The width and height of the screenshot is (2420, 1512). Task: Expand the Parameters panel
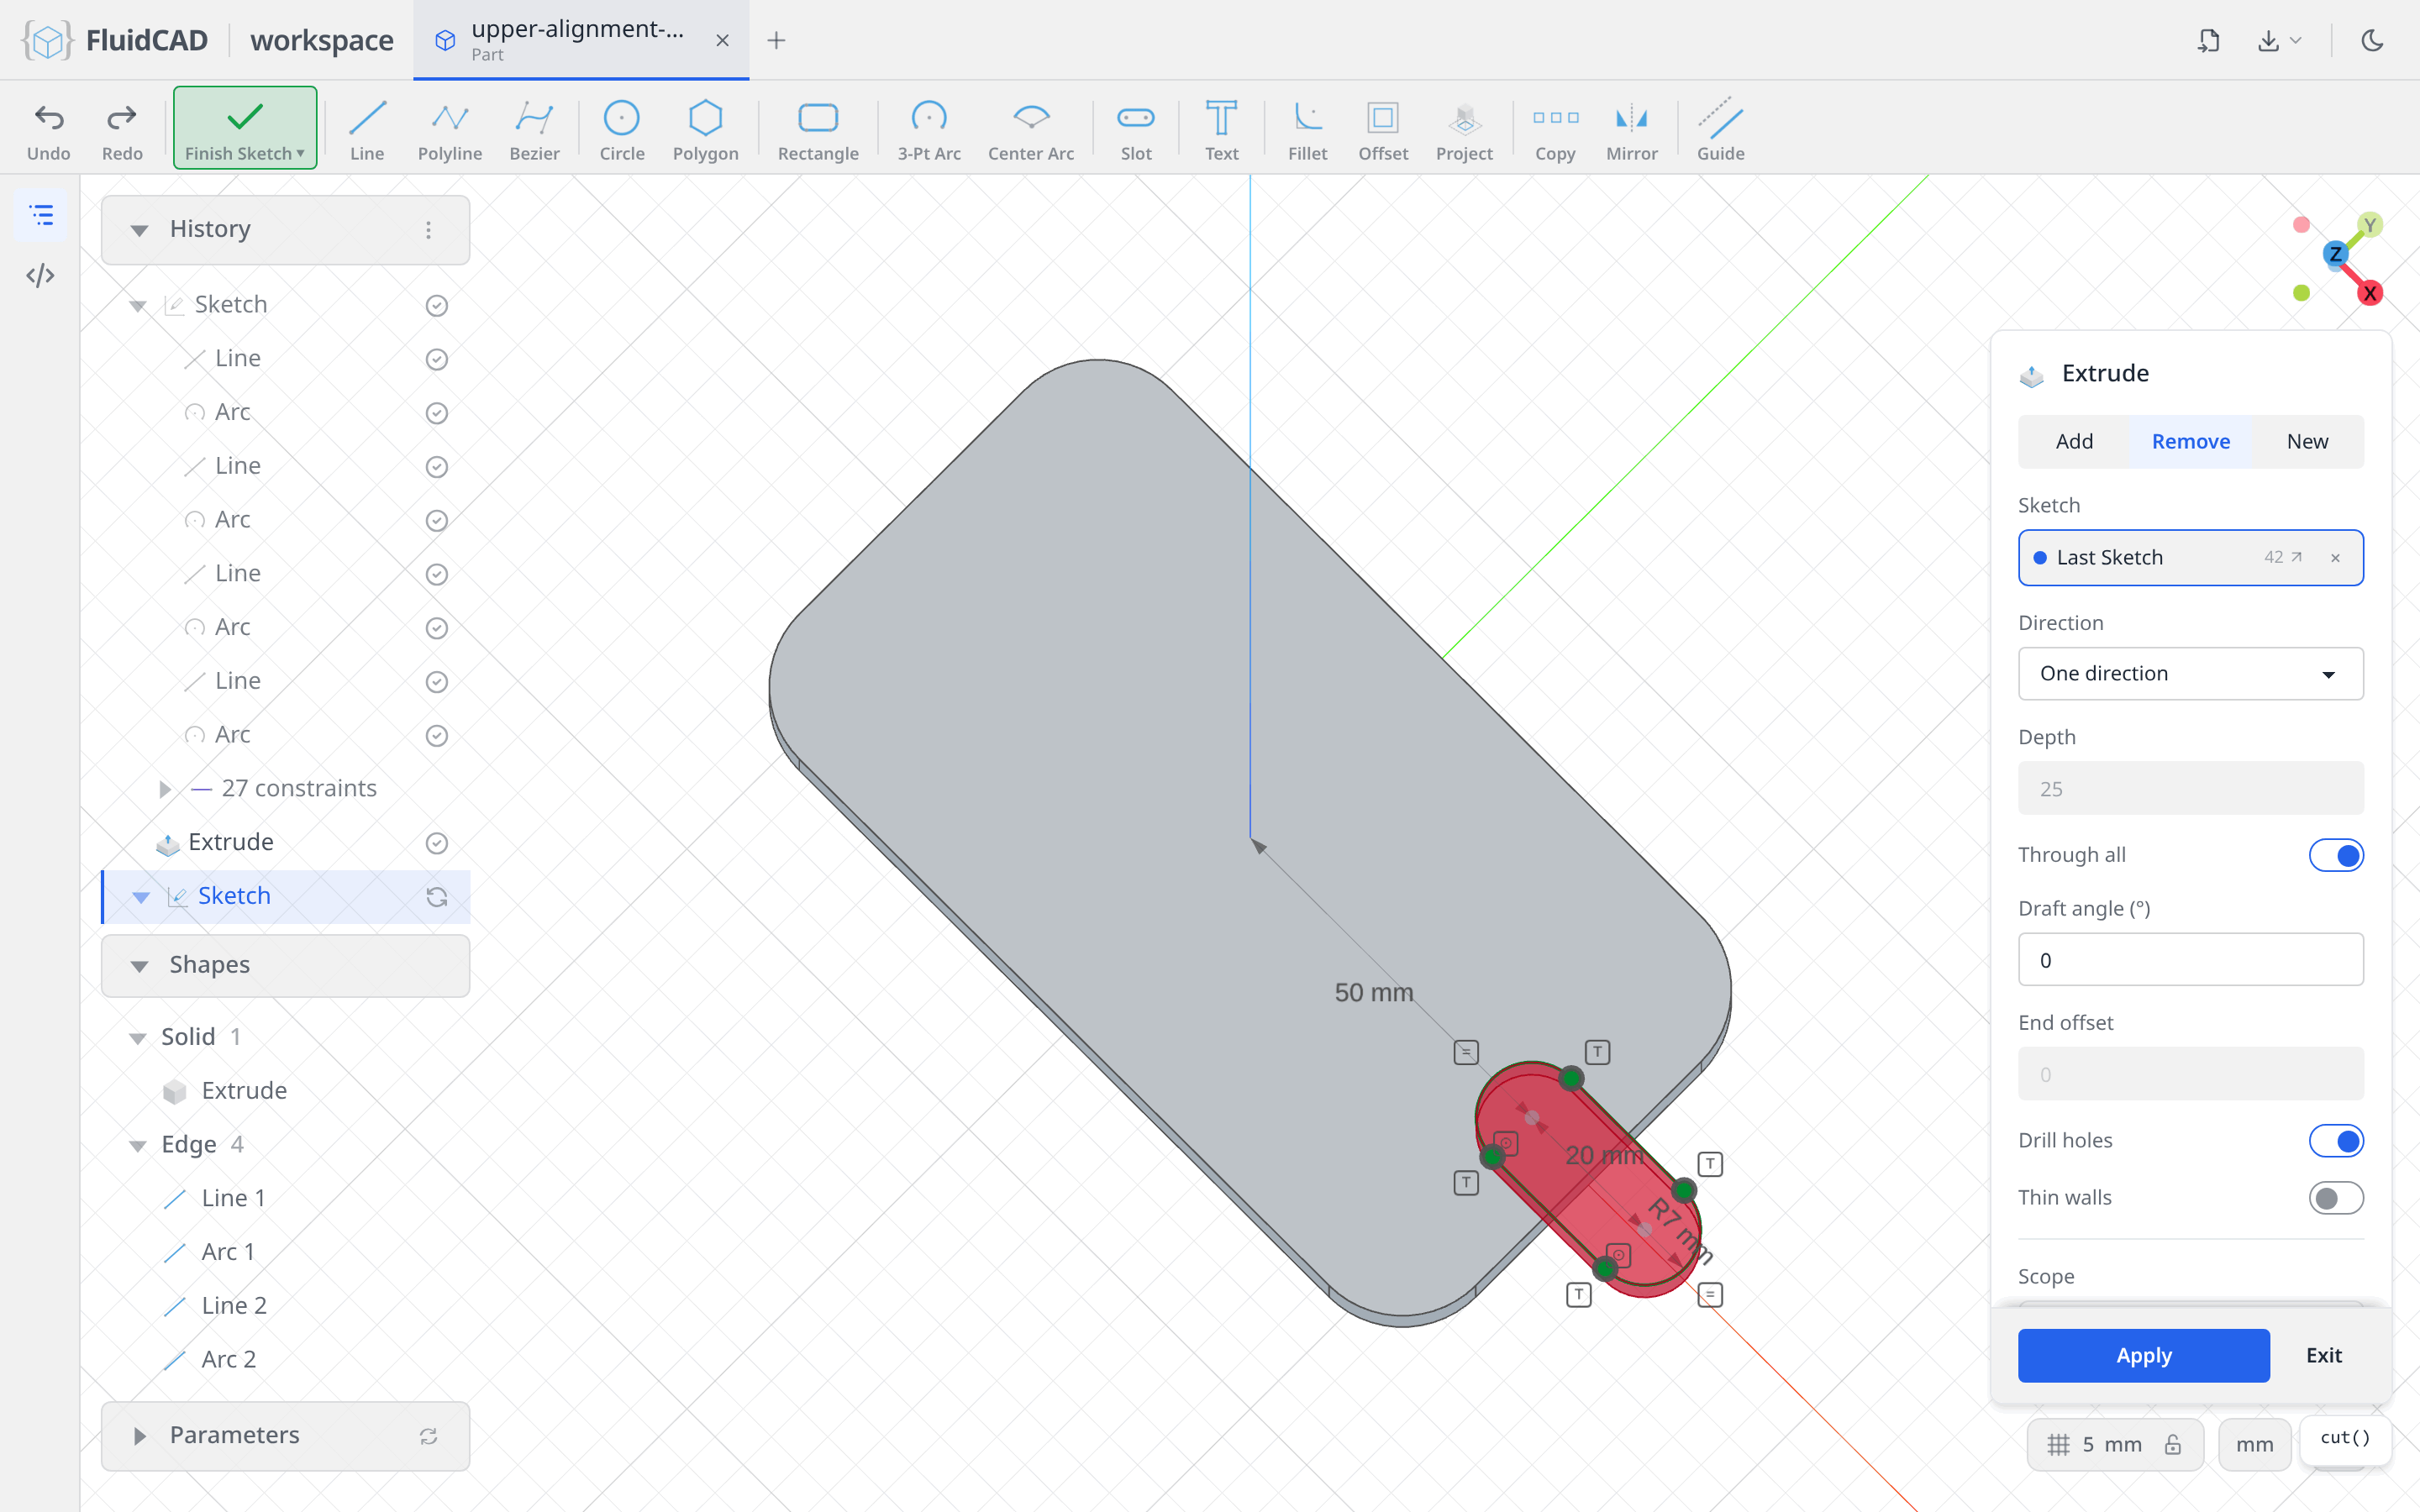click(139, 1436)
